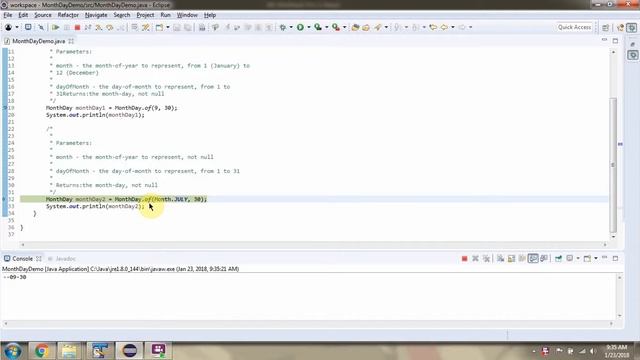The height and width of the screenshot is (360, 640).
Task: Click the External Tools run icon
Action: click(x=336, y=27)
